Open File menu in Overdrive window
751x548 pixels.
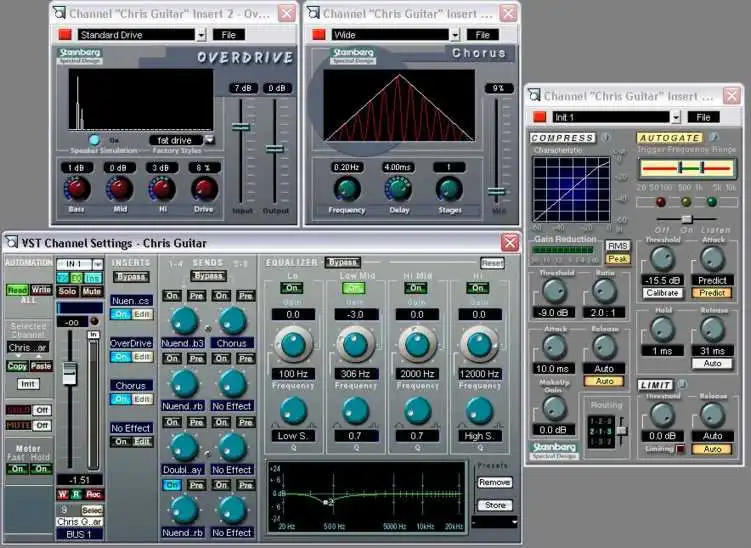tap(229, 35)
